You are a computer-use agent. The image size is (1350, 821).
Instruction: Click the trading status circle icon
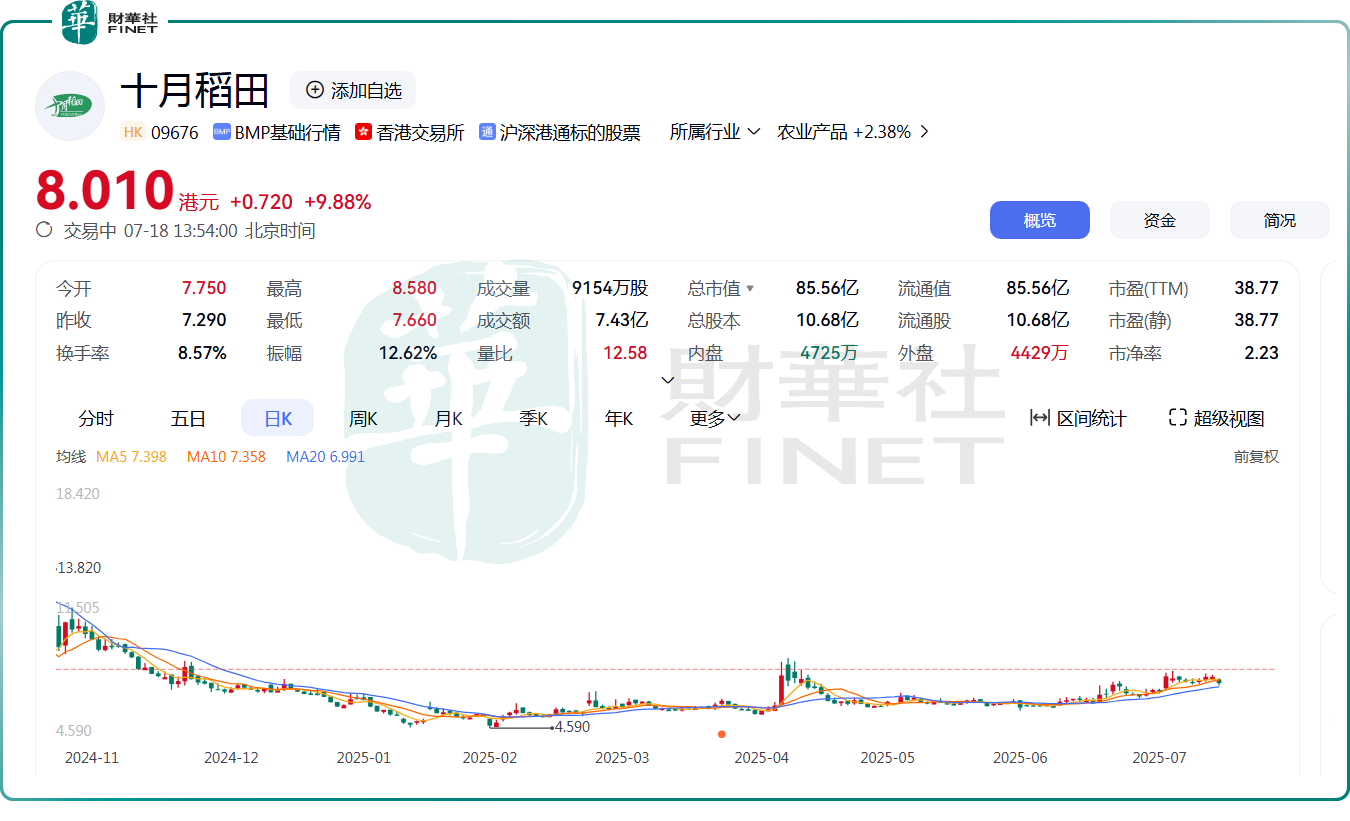click(x=44, y=230)
